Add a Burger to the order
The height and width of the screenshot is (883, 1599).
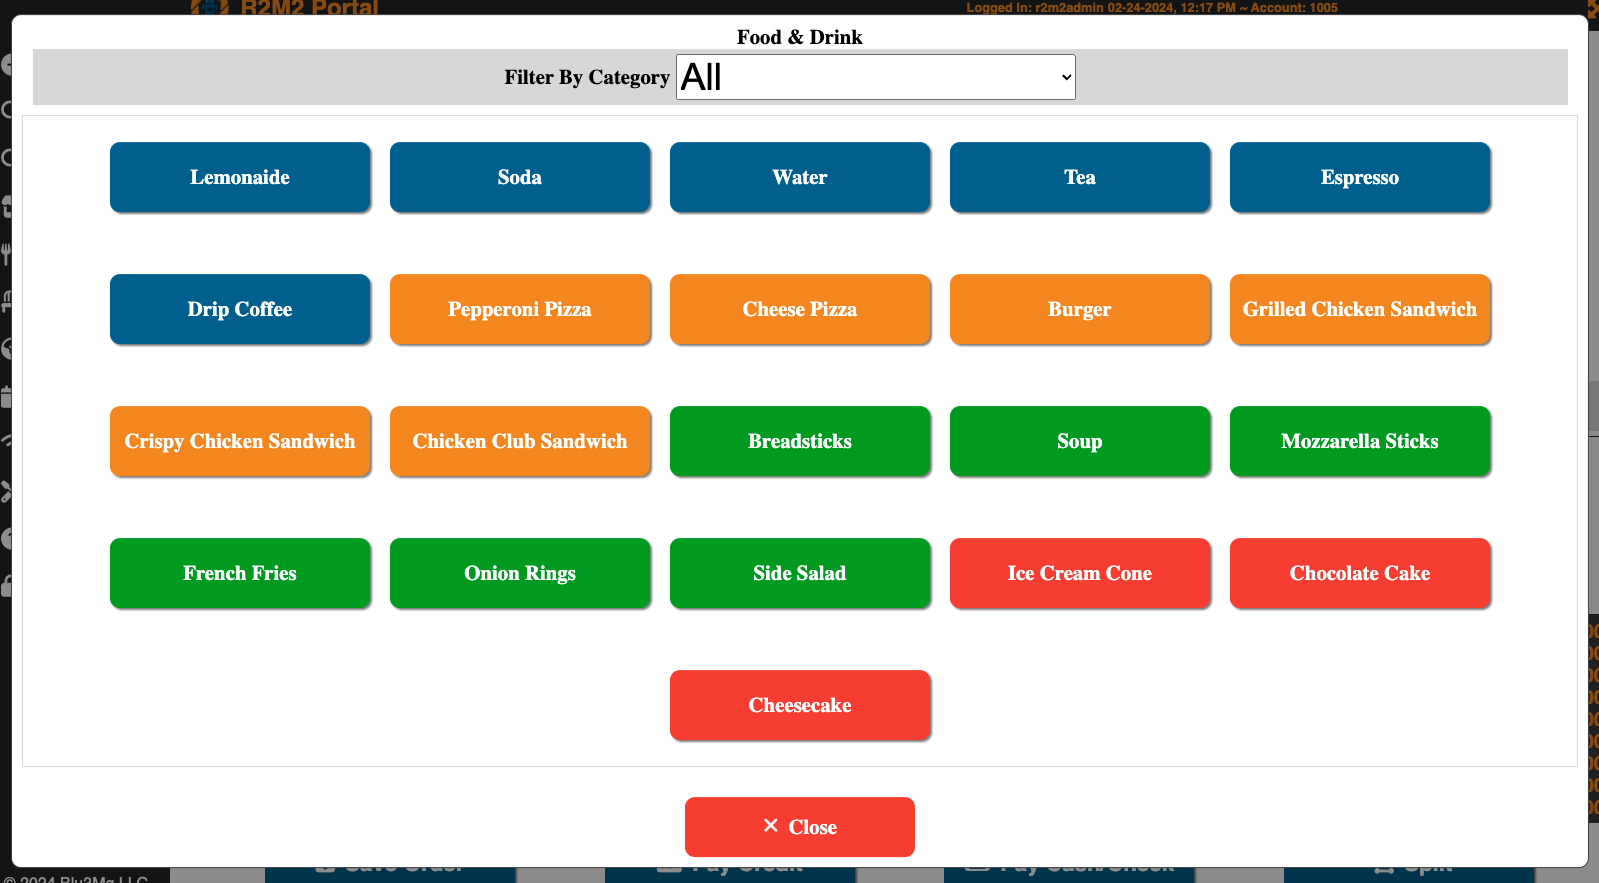coord(1080,309)
